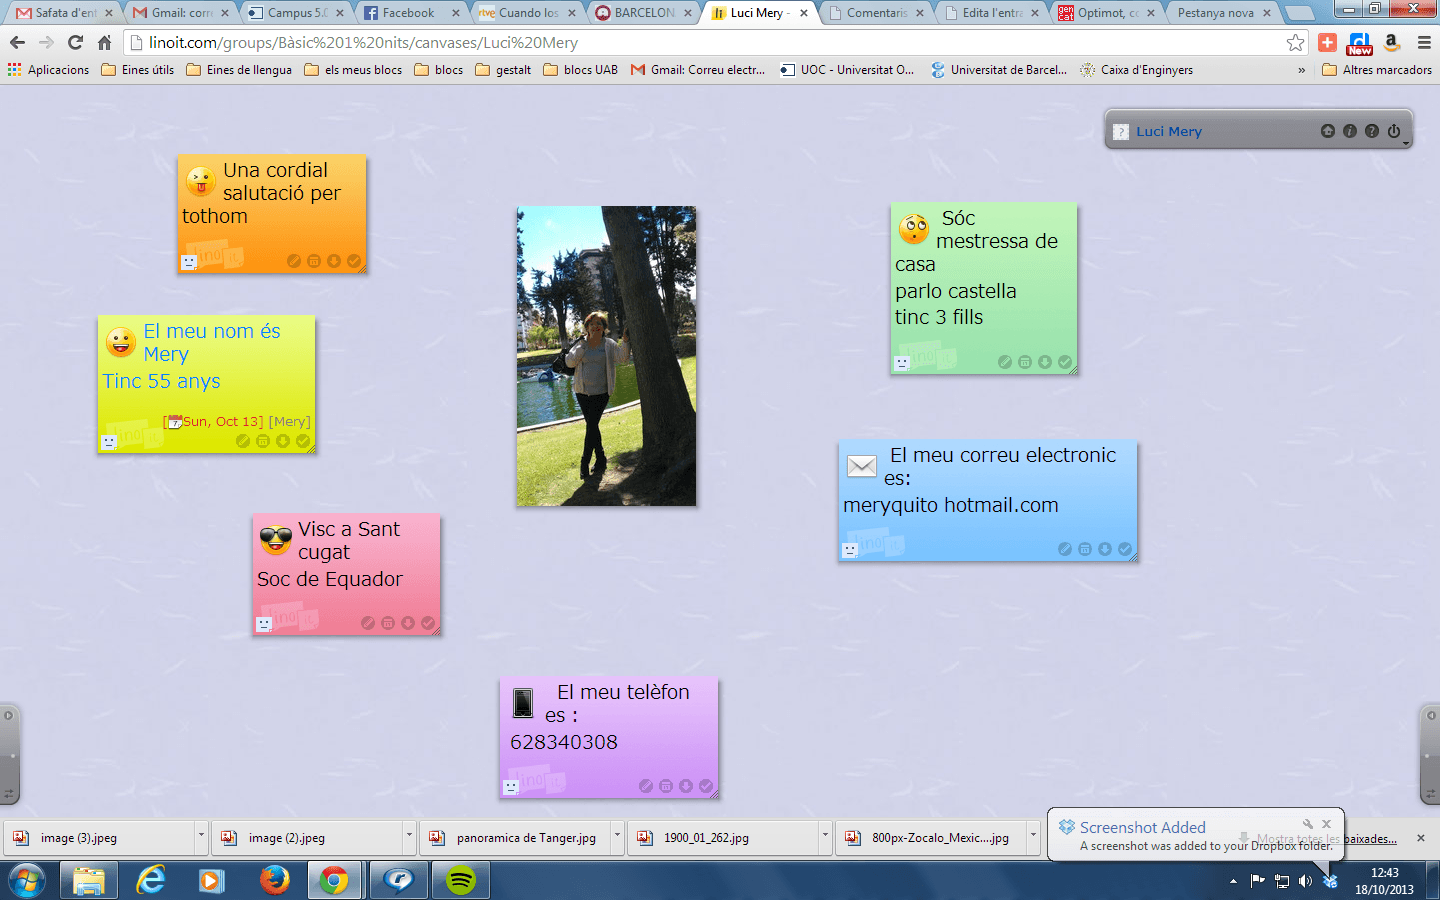1440x900 pixels.
Task: Click the help question mark icon
Action: tap(1372, 131)
